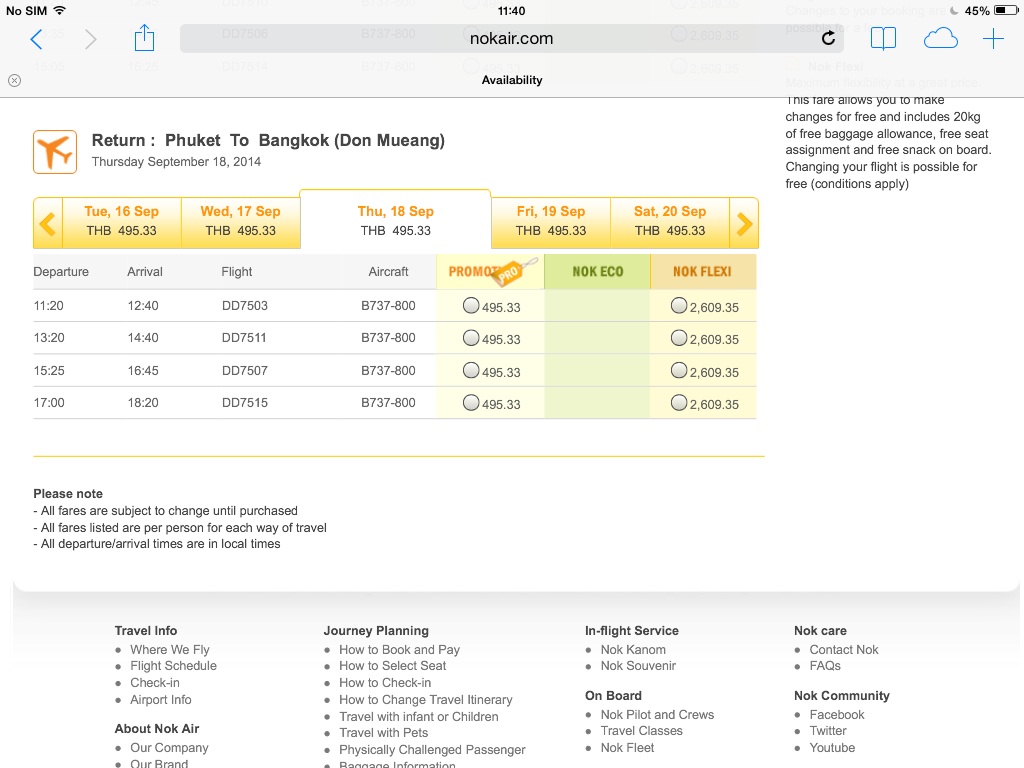The height and width of the screenshot is (768, 1024).
Task: Open the Flight Schedule link
Action: [173, 666]
